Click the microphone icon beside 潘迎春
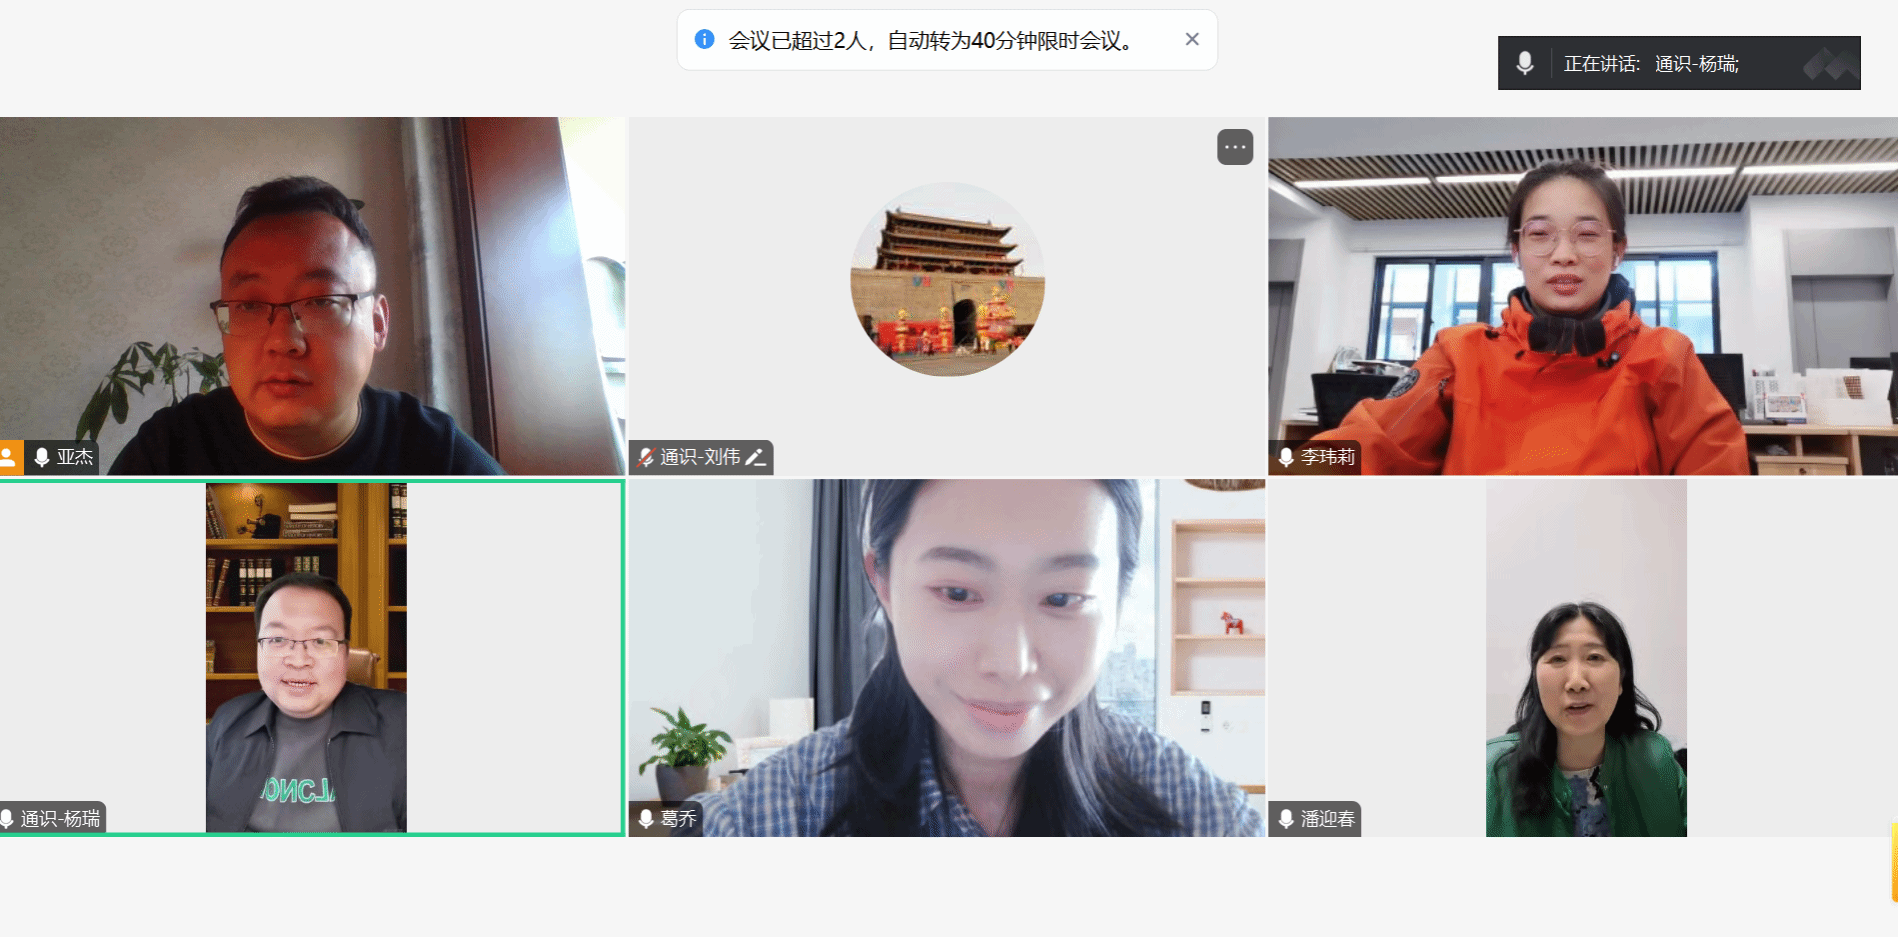Viewport: 1898px width, 937px height. (1286, 819)
